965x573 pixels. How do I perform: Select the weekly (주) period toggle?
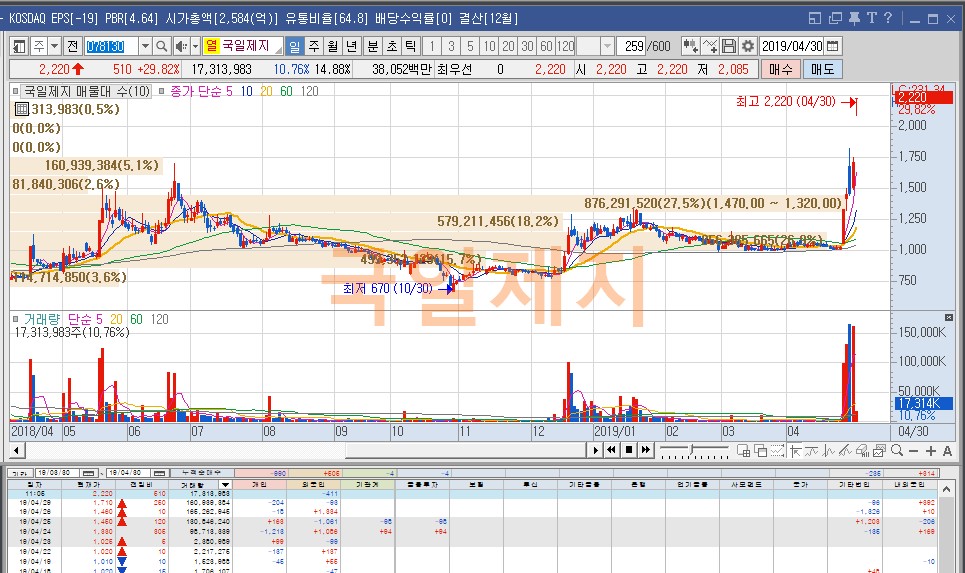click(x=314, y=46)
